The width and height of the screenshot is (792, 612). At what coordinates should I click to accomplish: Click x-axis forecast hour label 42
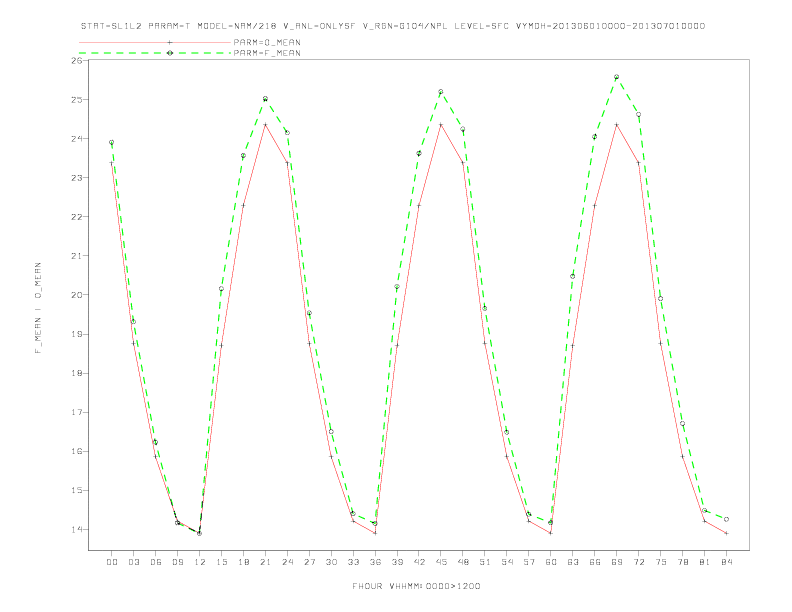[x=419, y=562]
